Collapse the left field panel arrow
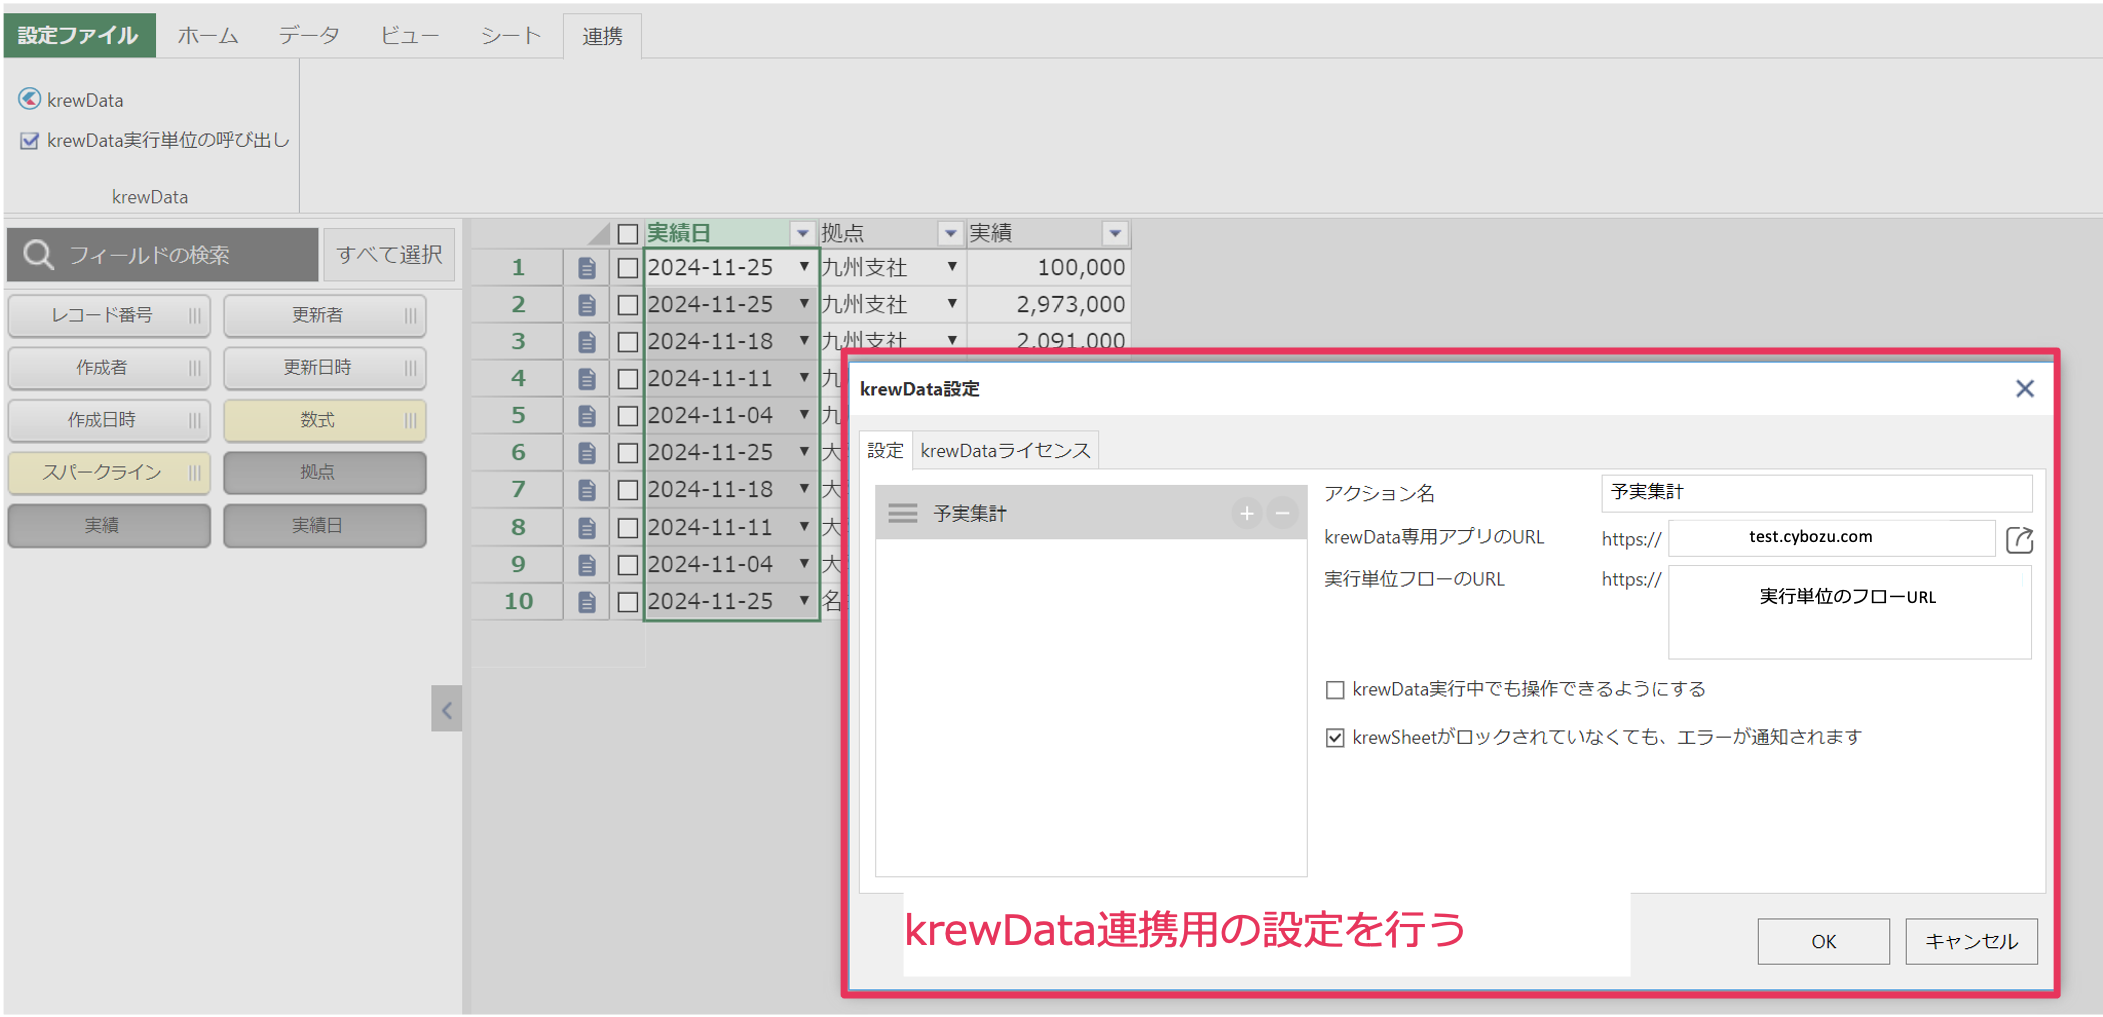 point(447,710)
